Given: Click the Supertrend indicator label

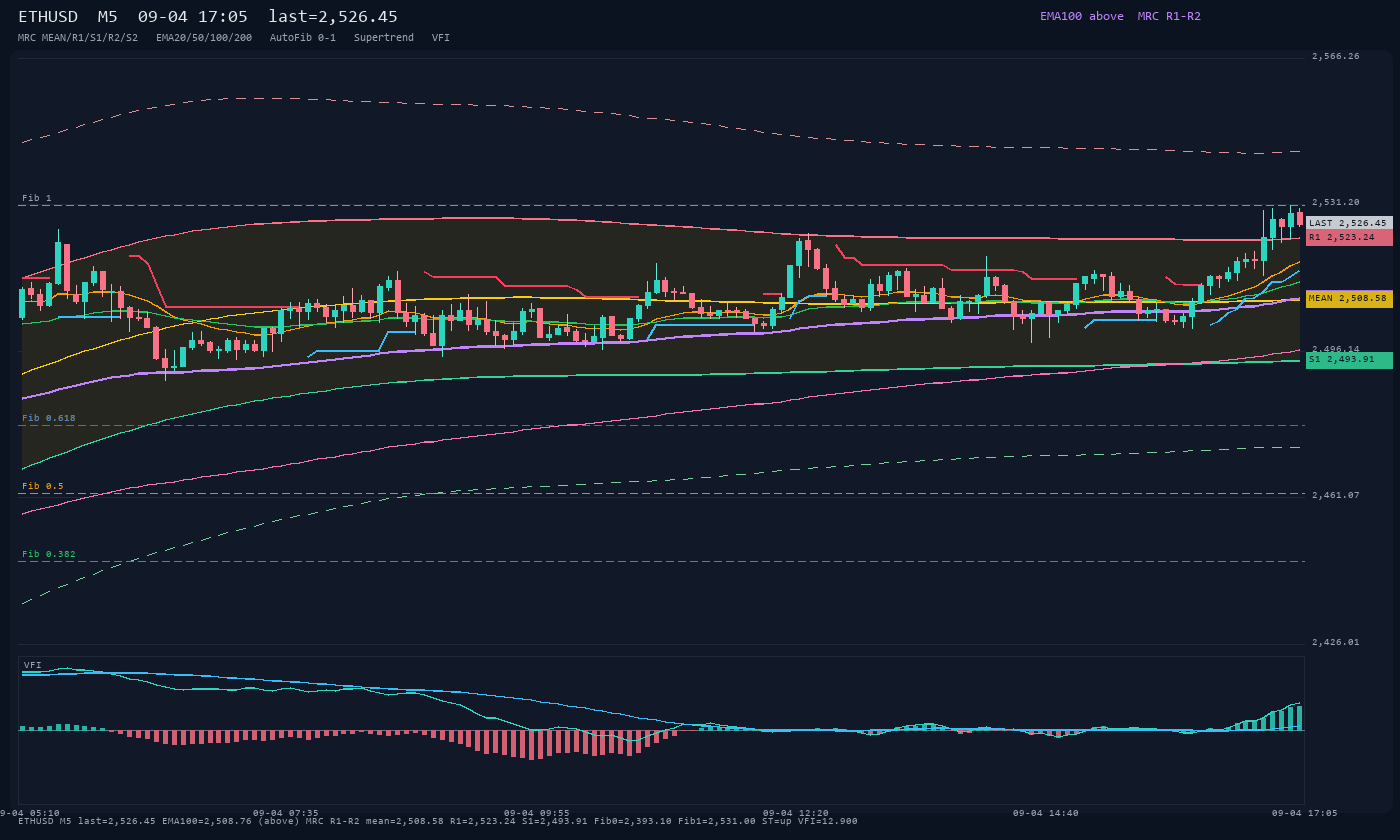Looking at the screenshot, I should [x=384, y=37].
